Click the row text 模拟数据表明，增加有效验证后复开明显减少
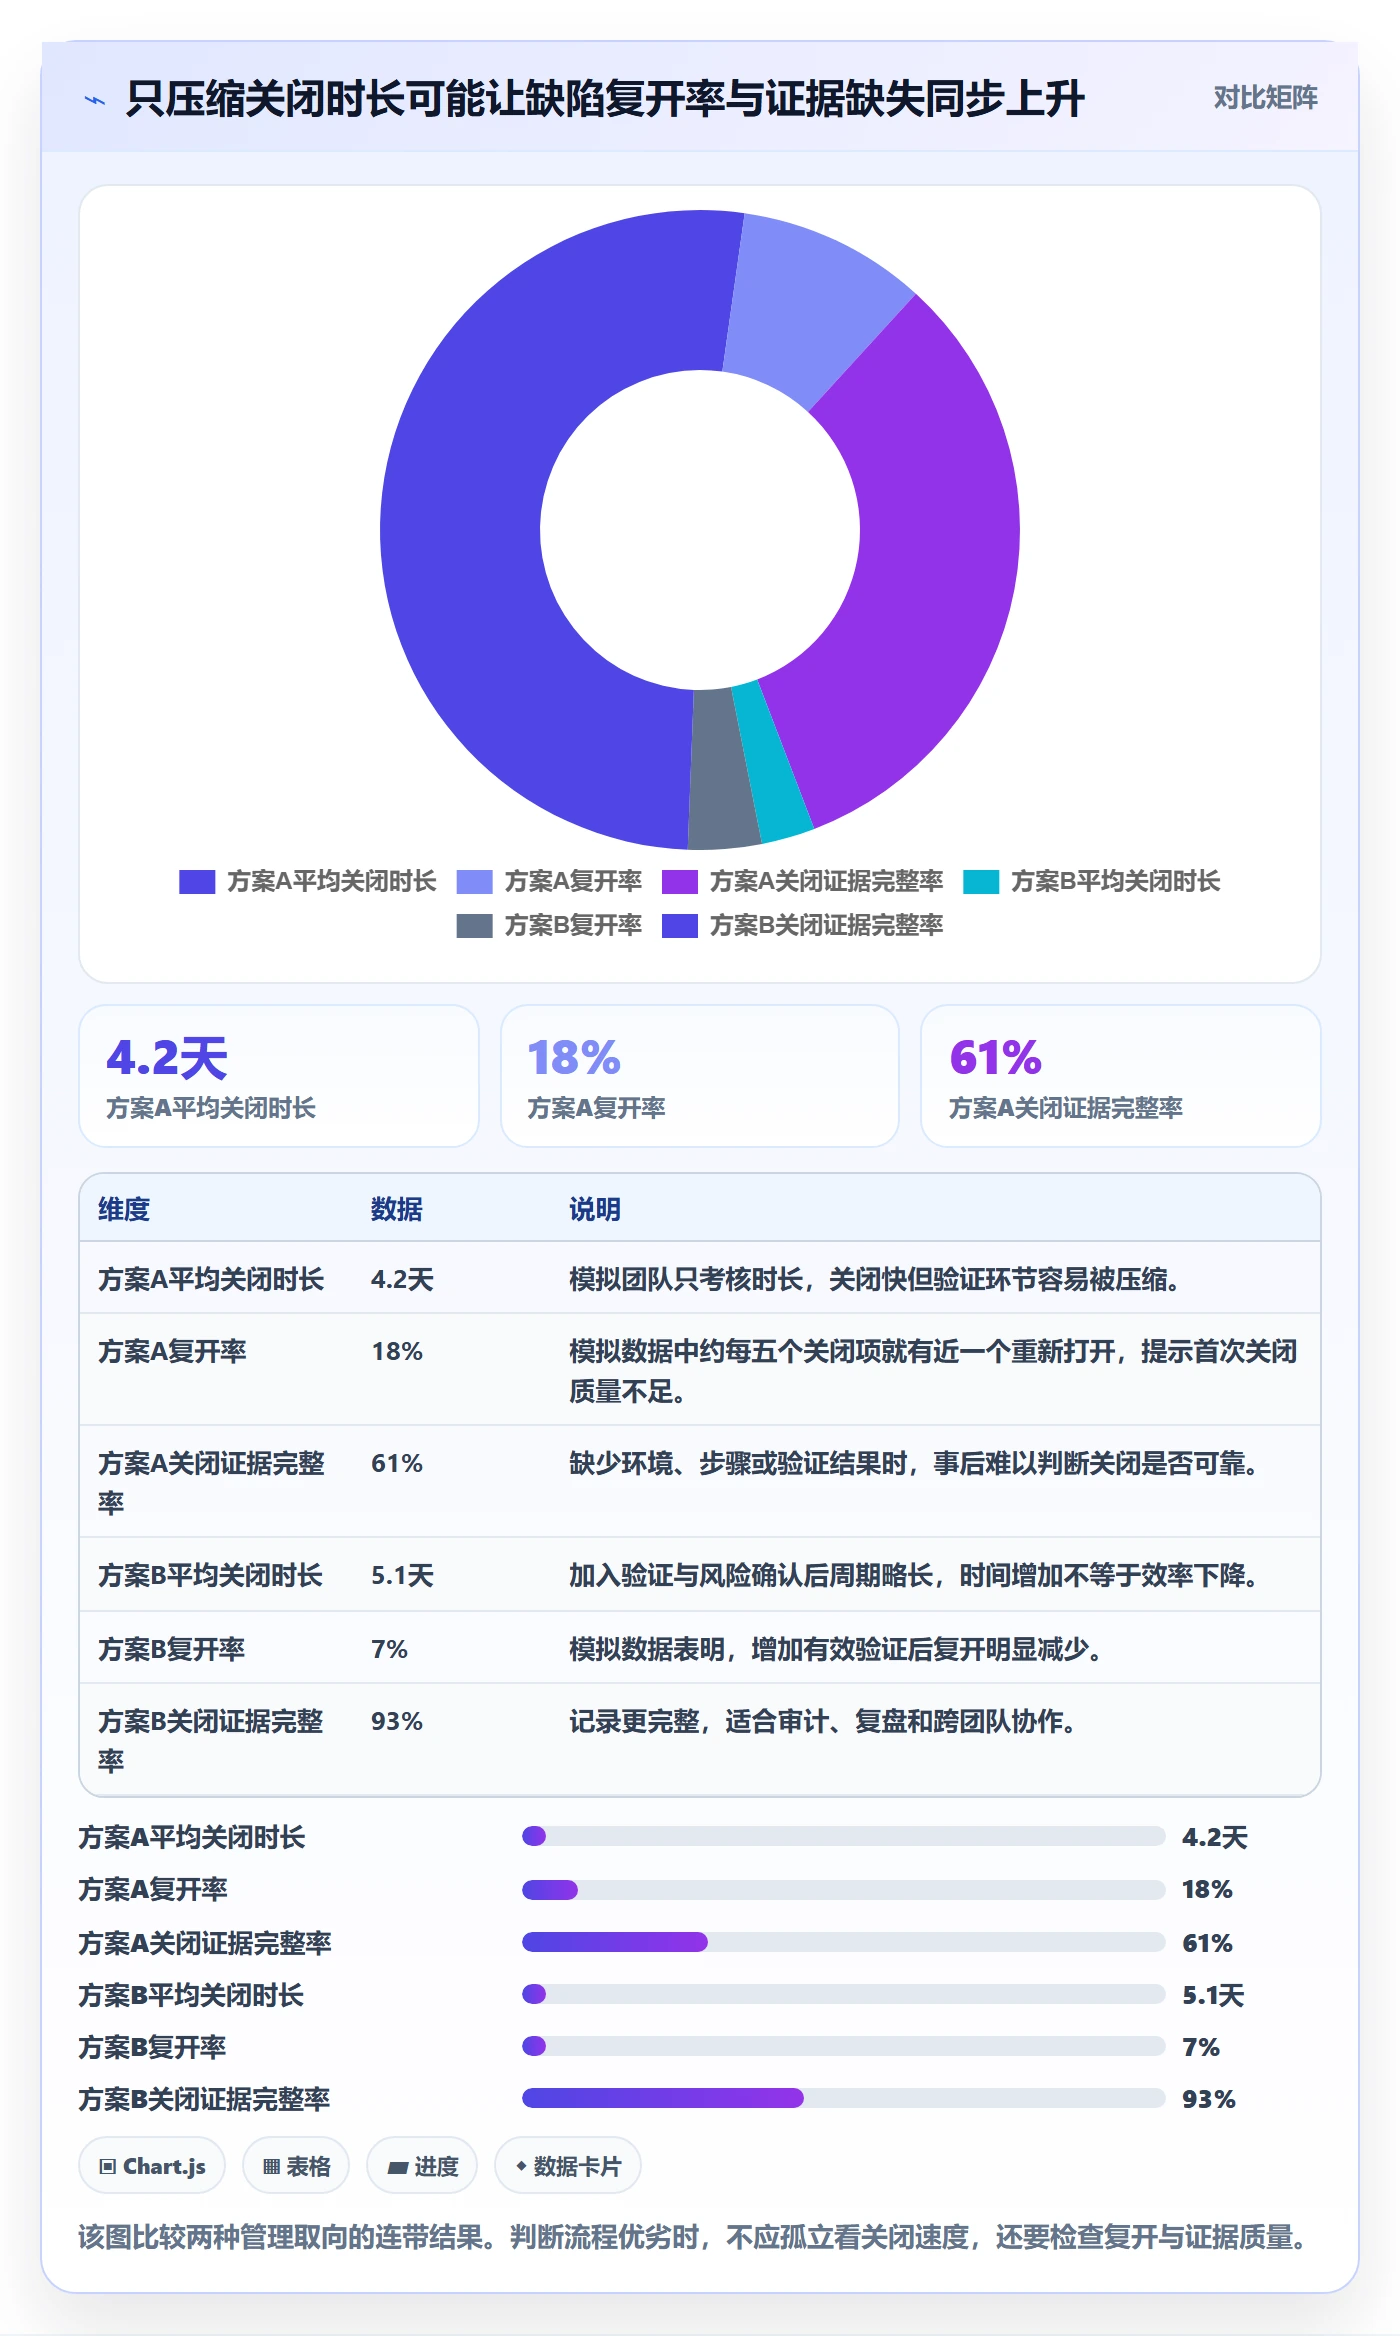 point(836,1649)
